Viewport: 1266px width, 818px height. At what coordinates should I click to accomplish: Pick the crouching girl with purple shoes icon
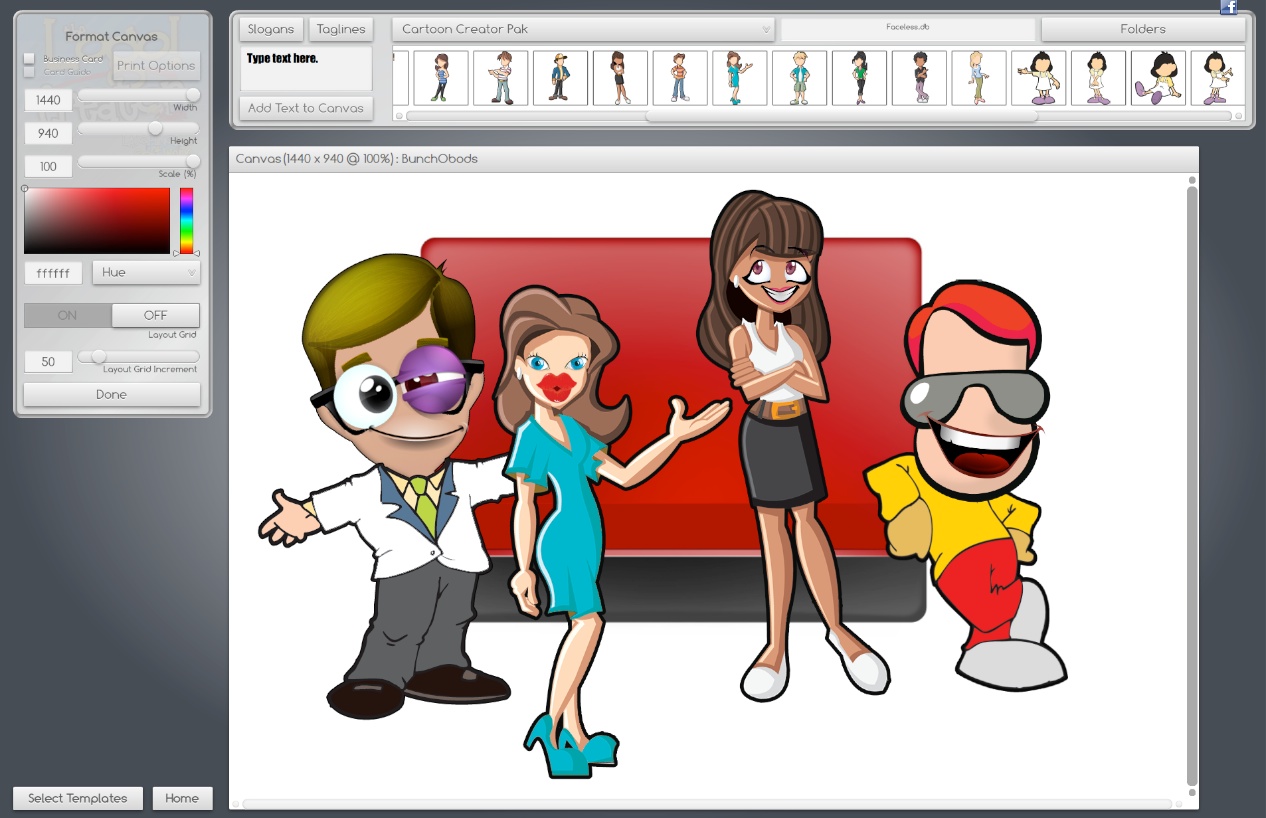(1158, 77)
